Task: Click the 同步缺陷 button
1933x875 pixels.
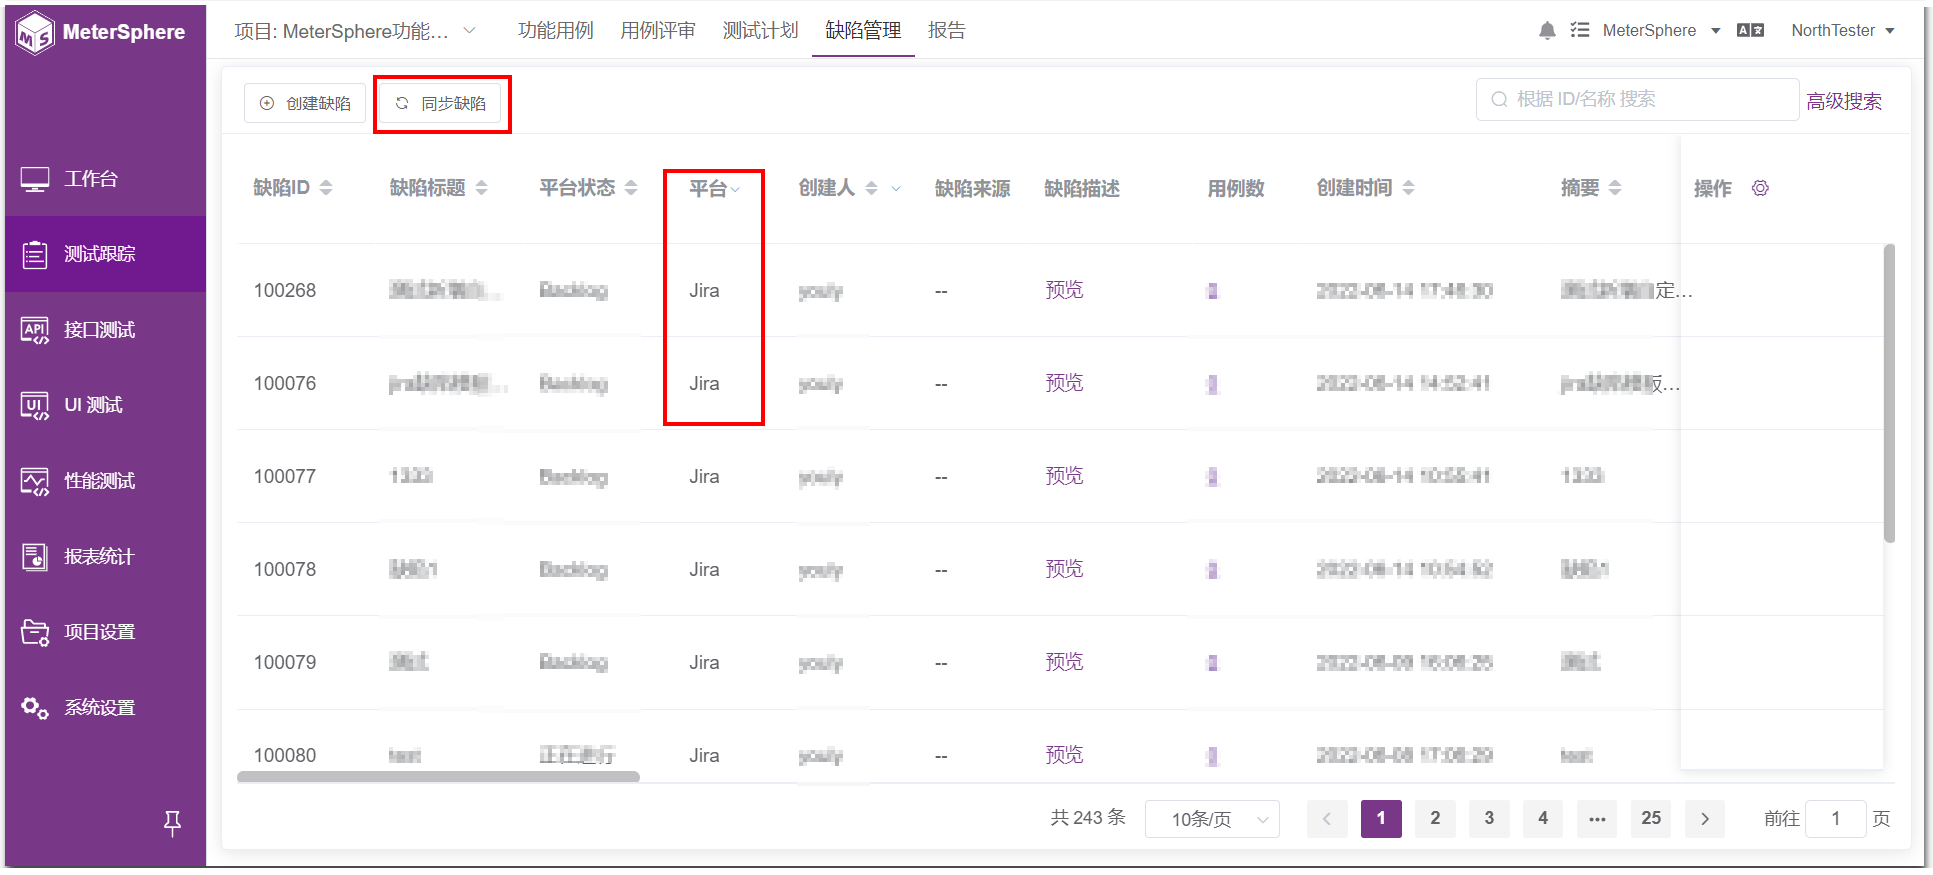Action: point(440,103)
